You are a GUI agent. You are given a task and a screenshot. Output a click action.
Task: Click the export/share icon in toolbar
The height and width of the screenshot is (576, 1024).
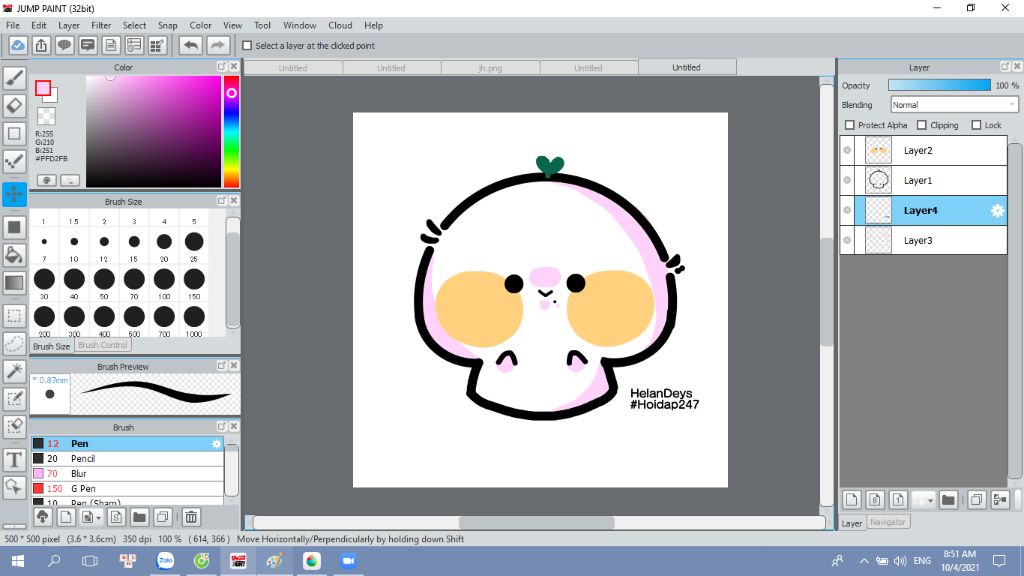click(x=41, y=45)
